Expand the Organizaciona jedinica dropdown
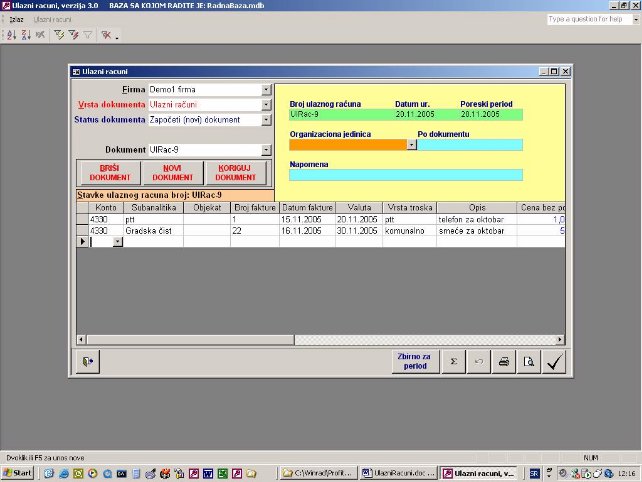This screenshot has width=642, height=482. (411, 145)
